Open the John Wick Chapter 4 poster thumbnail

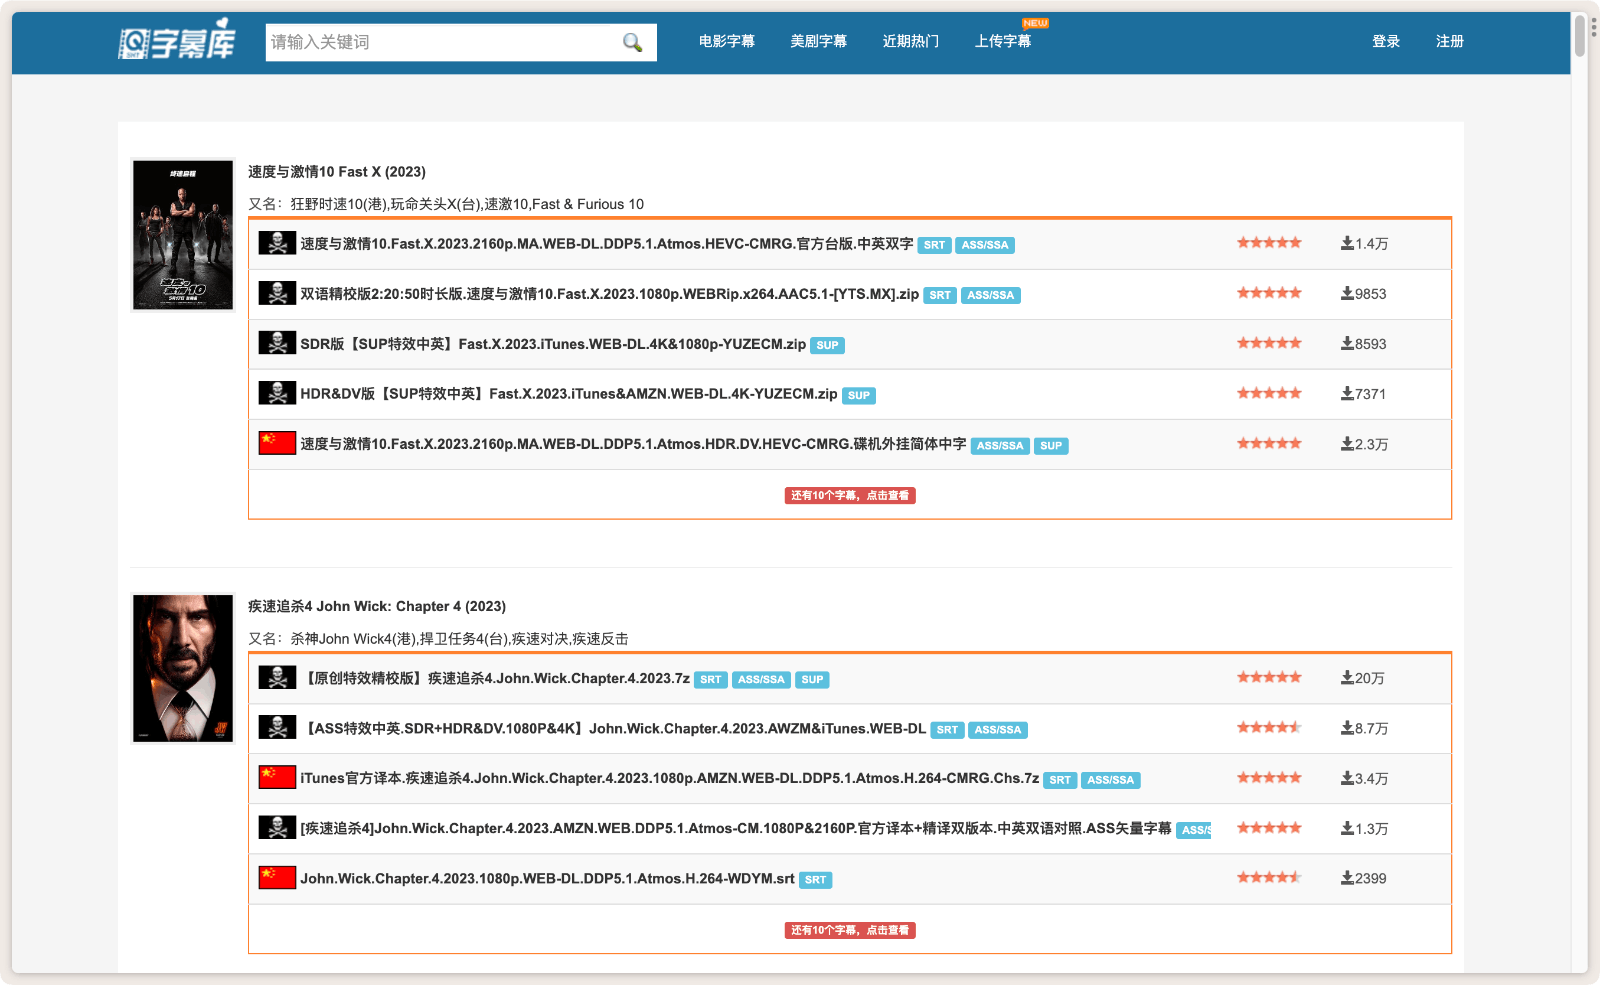pyautogui.click(x=183, y=668)
